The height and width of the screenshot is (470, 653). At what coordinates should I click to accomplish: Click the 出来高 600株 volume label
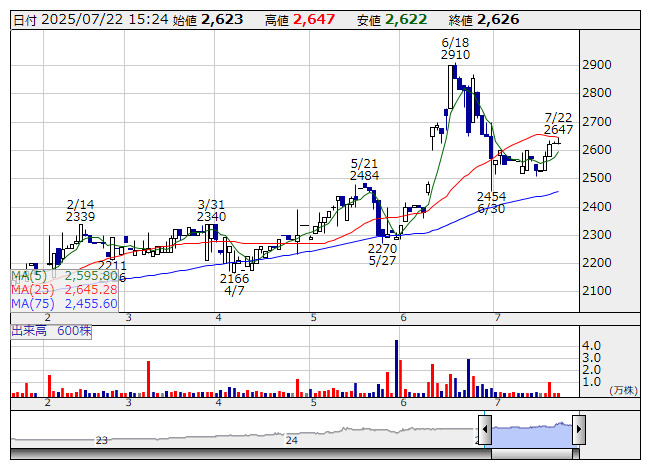pos(51,331)
